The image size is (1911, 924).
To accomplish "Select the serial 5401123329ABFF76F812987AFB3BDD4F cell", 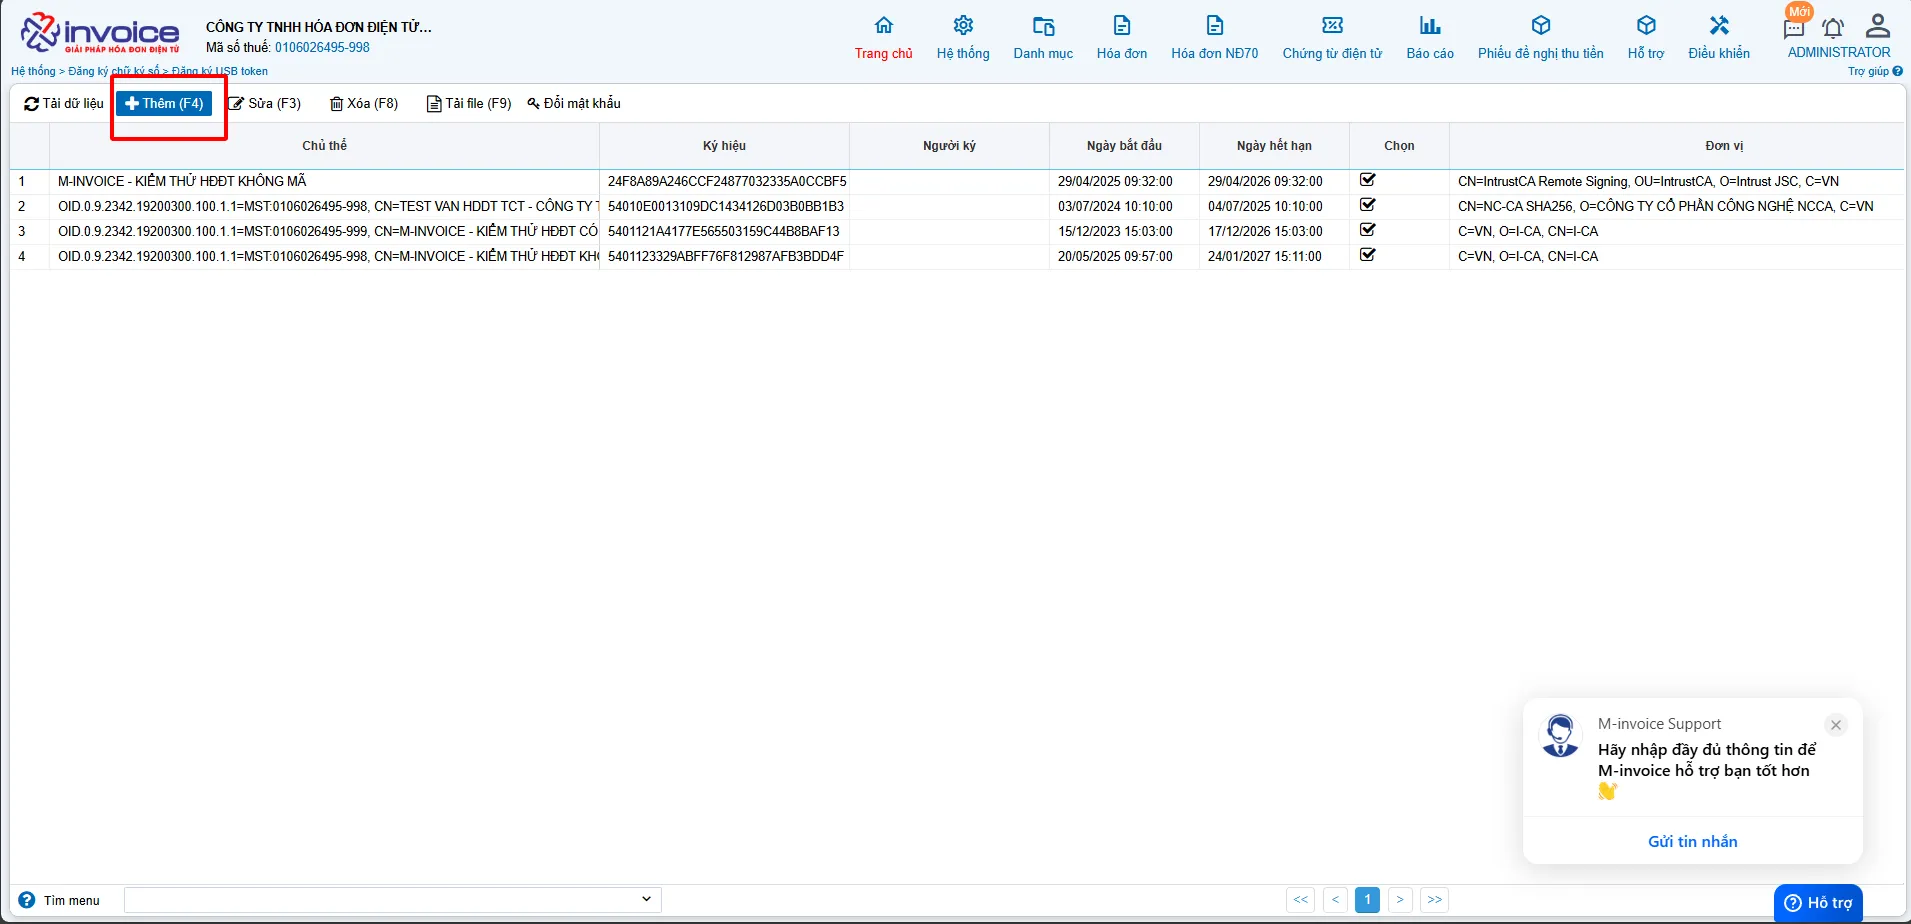I will coord(726,256).
